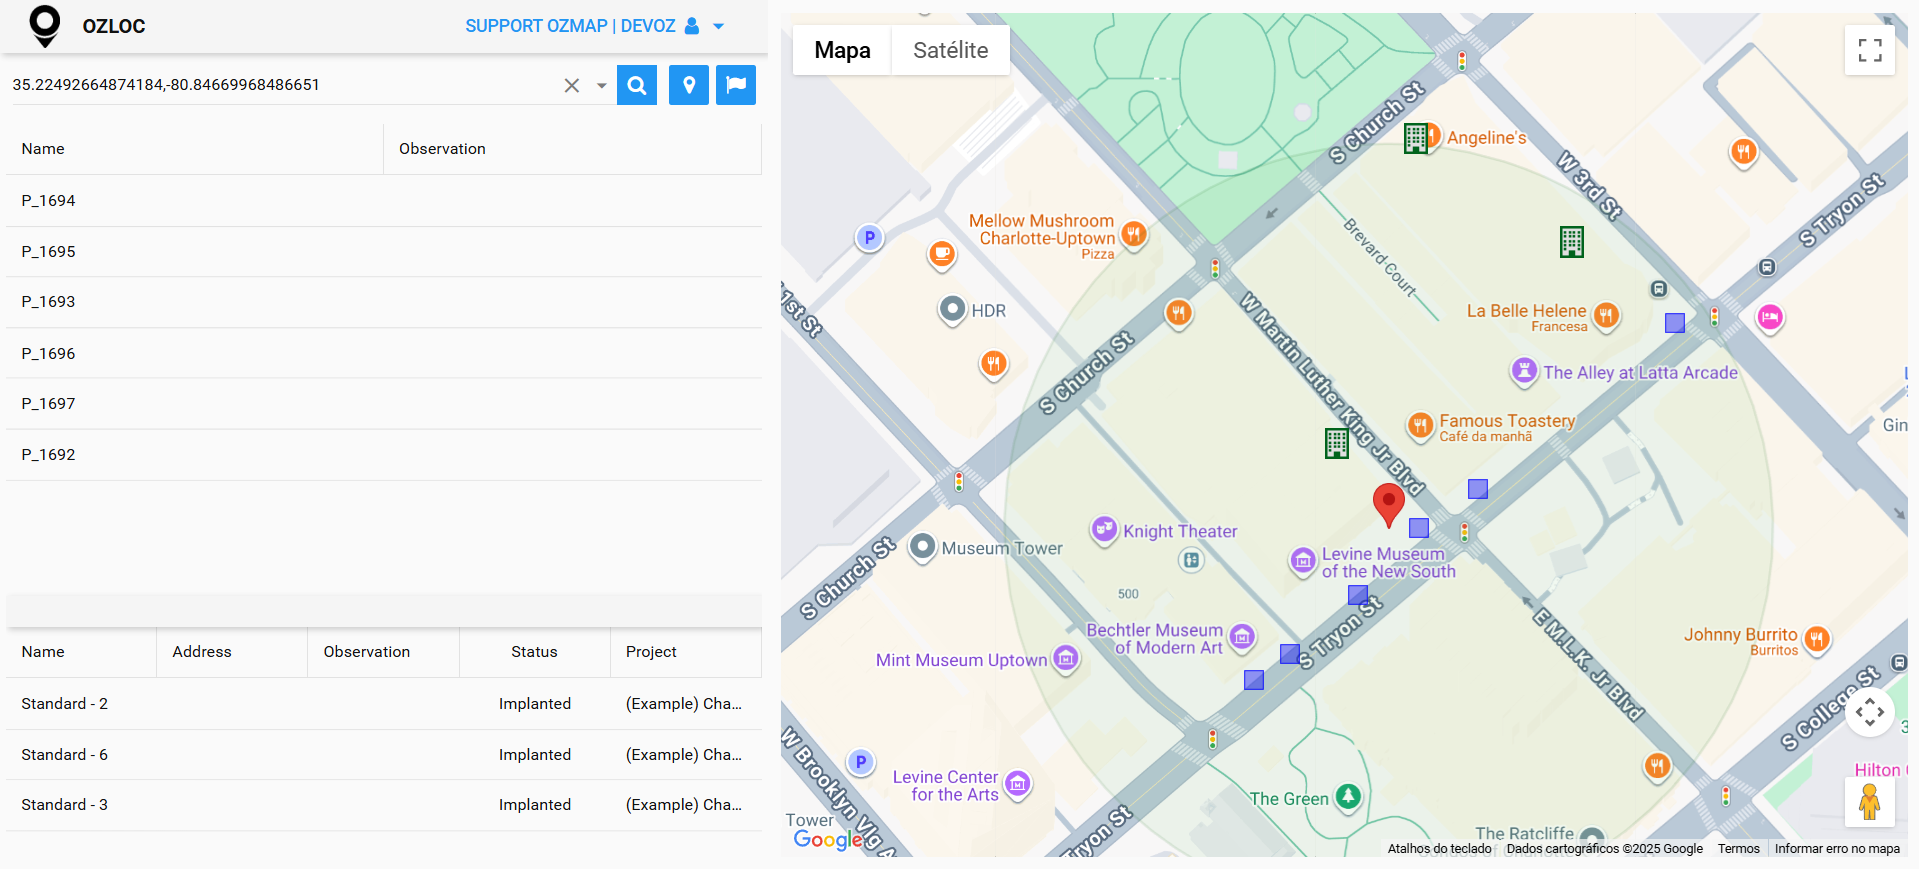Image resolution: width=1919 pixels, height=869 pixels.
Task: Click parking icon near Levine Center
Action: point(861,762)
